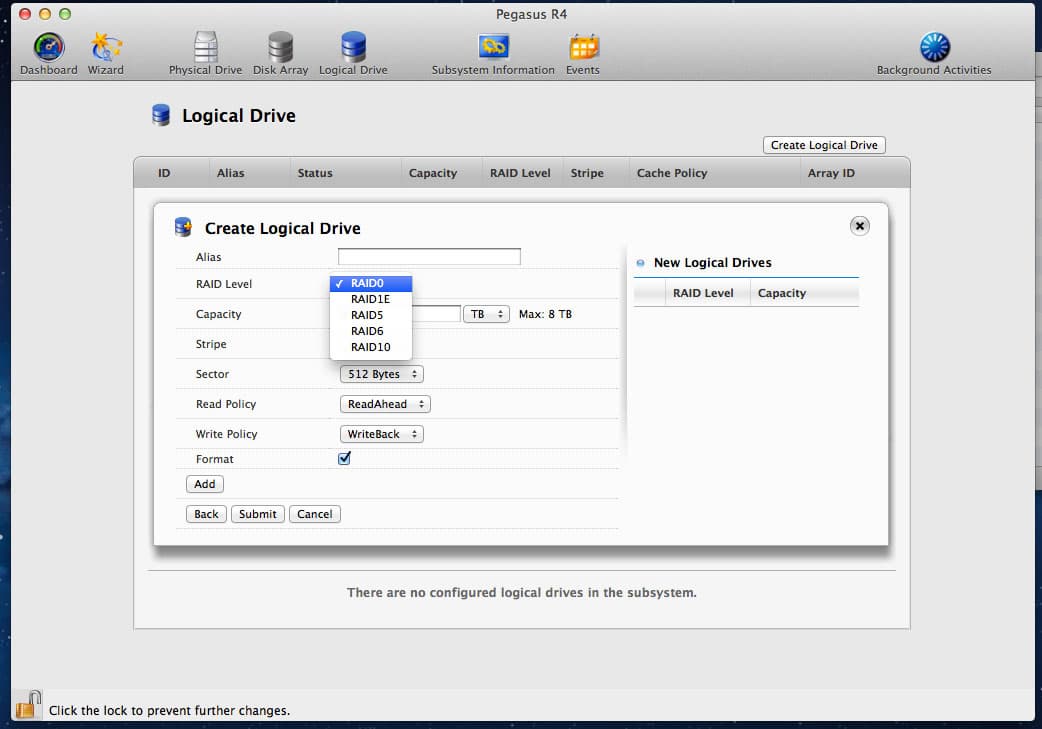
Task: Click the Create Logical Drive dialog icon
Action: click(183, 227)
